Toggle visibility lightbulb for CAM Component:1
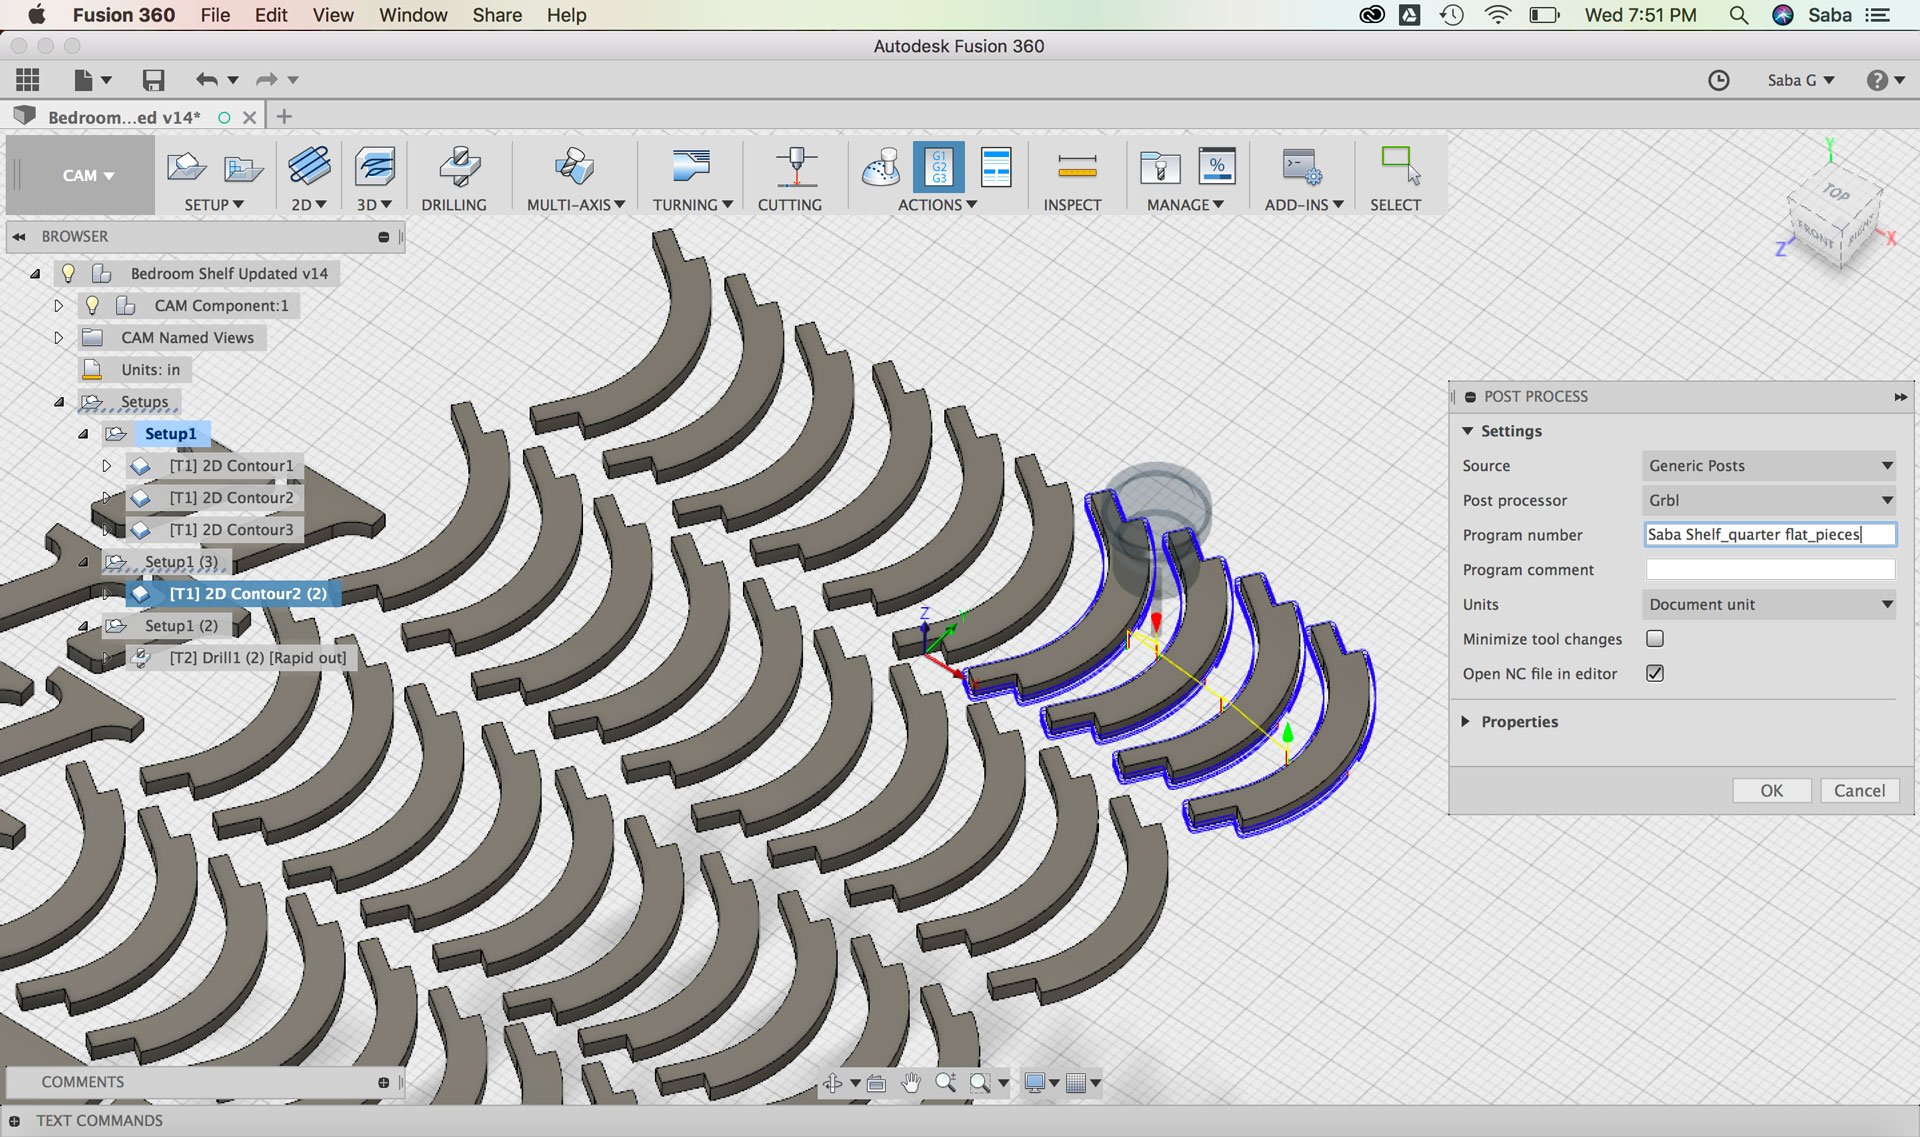The height and width of the screenshot is (1137, 1920). coord(92,305)
